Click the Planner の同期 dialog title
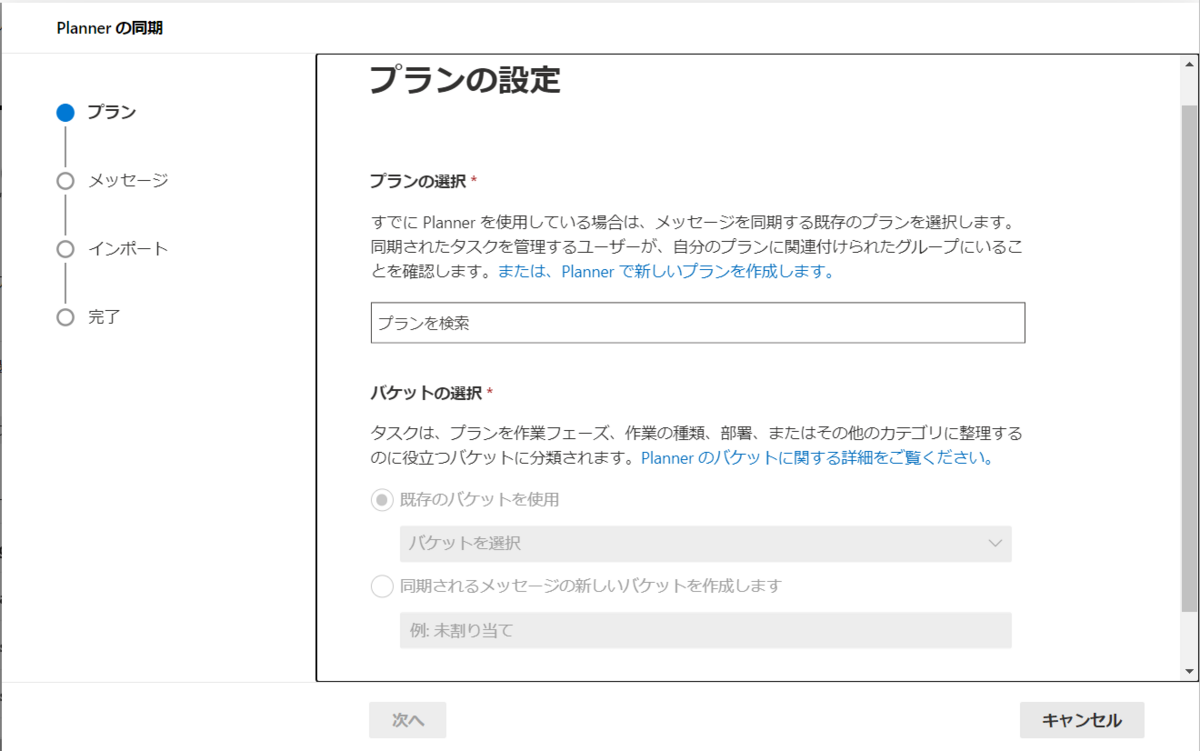 pyautogui.click(x=110, y=28)
